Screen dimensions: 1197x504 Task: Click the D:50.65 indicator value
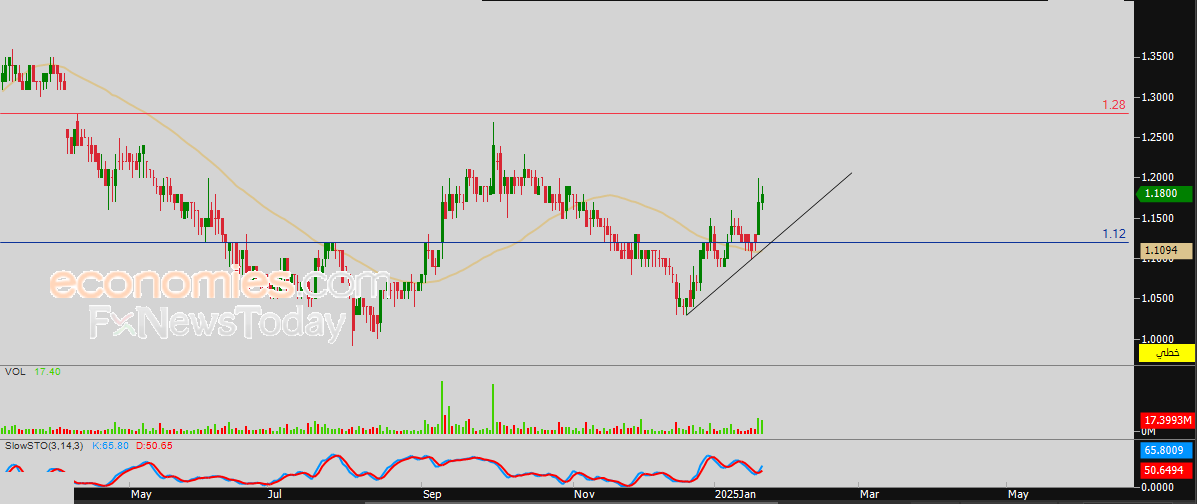pos(156,444)
